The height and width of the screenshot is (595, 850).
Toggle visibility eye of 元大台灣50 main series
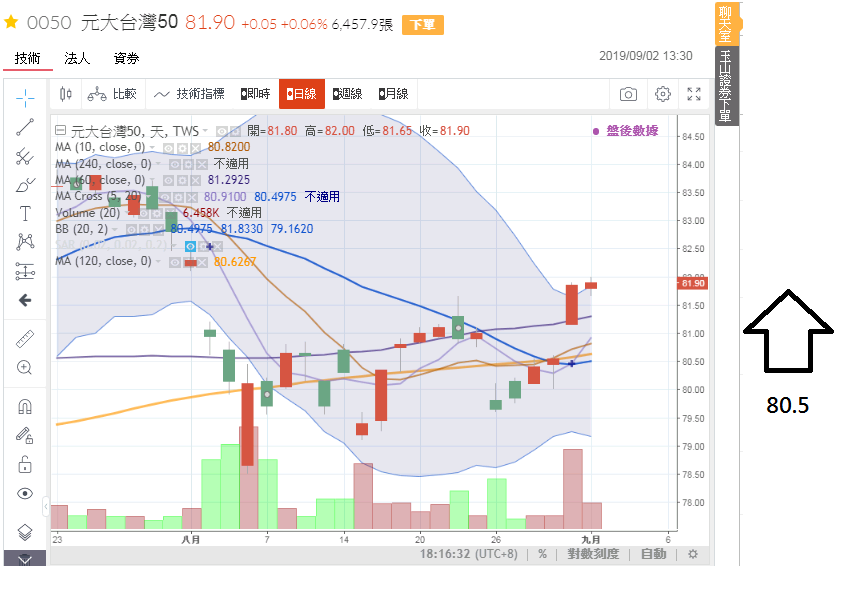click(221, 132)
